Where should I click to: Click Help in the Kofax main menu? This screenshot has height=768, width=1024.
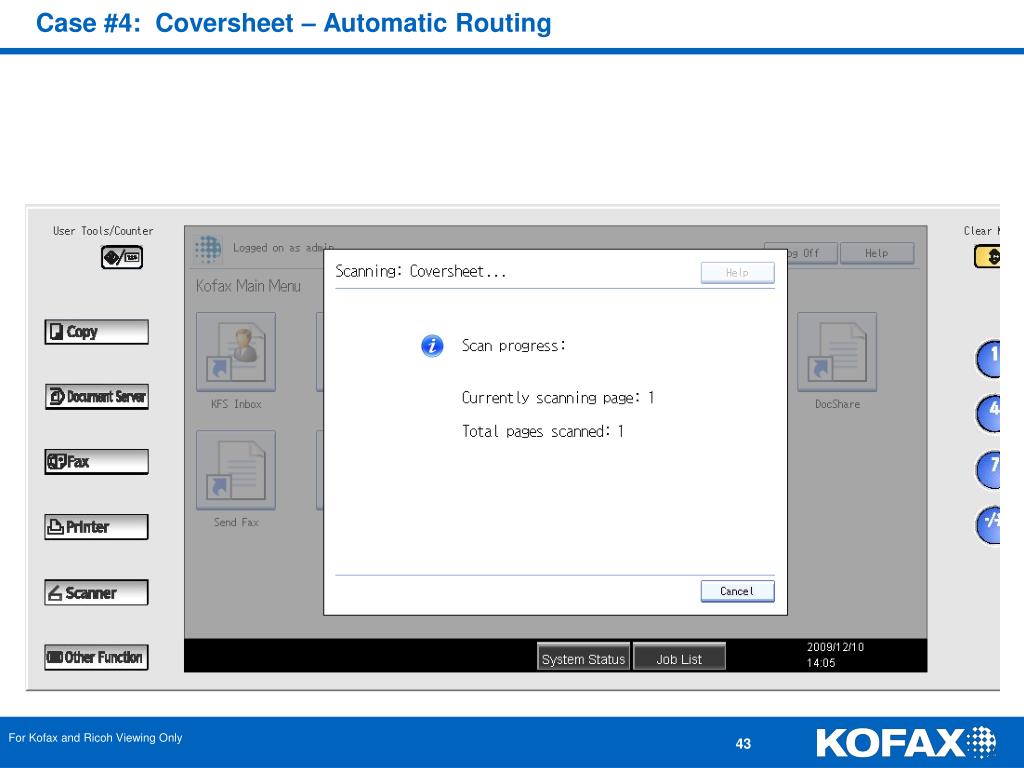pos(877,253)
